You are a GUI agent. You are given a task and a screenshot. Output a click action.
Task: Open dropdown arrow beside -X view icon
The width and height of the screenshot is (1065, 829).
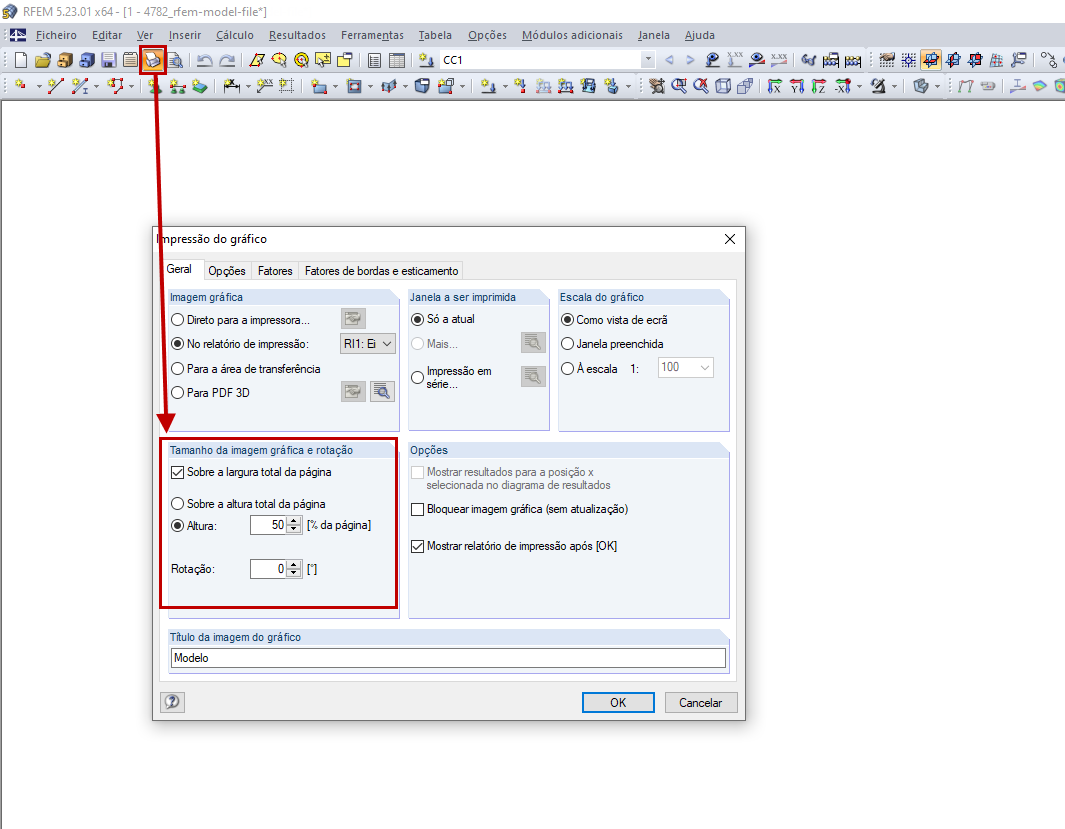(x=859, y=87)
